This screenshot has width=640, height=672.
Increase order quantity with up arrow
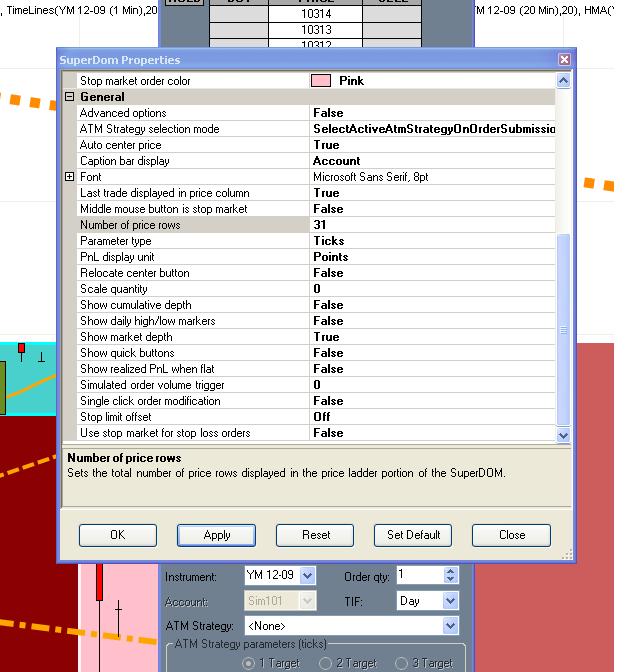pyautogui.click(x=450, y=571)
